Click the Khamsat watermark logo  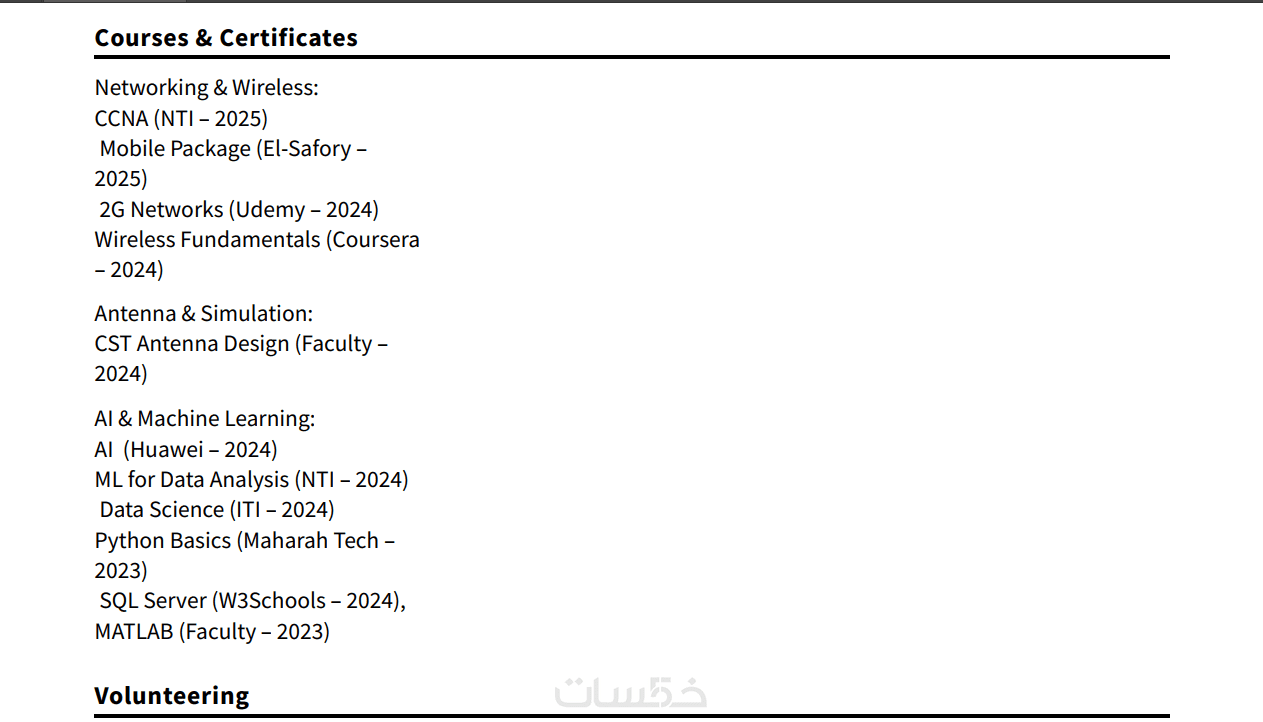pos(631,692)
